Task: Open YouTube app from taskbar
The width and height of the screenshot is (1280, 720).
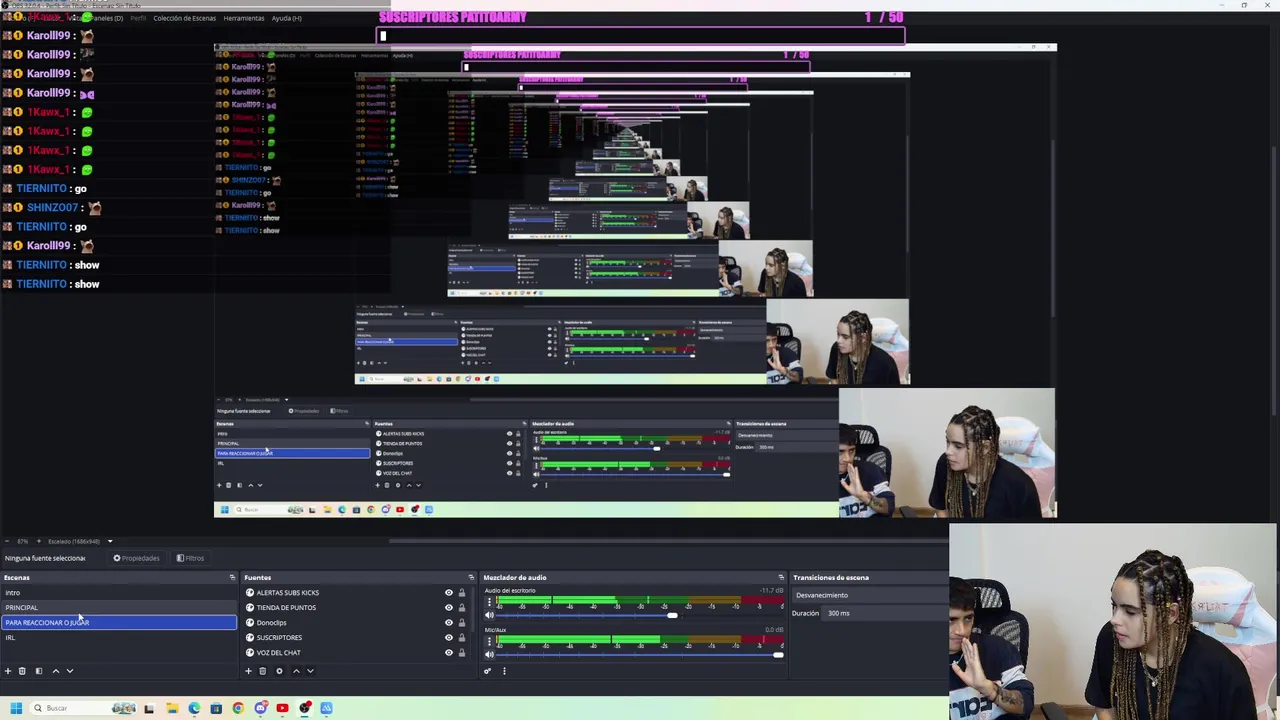Action: pos(282,708)
